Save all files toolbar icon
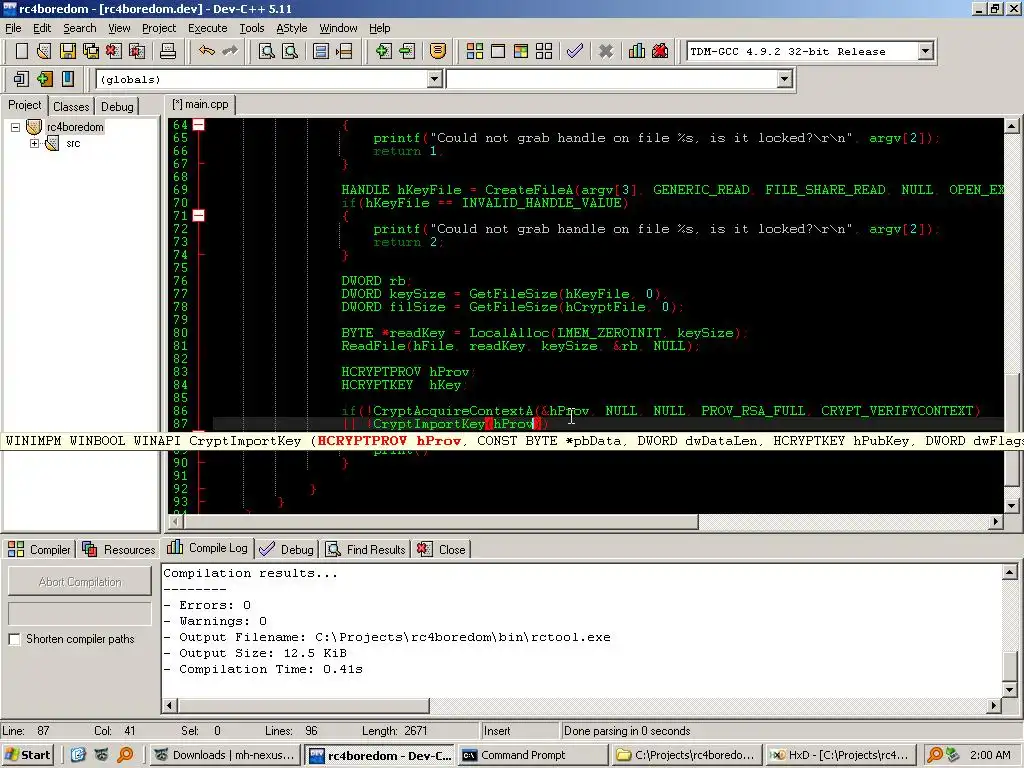 point(91,51)
